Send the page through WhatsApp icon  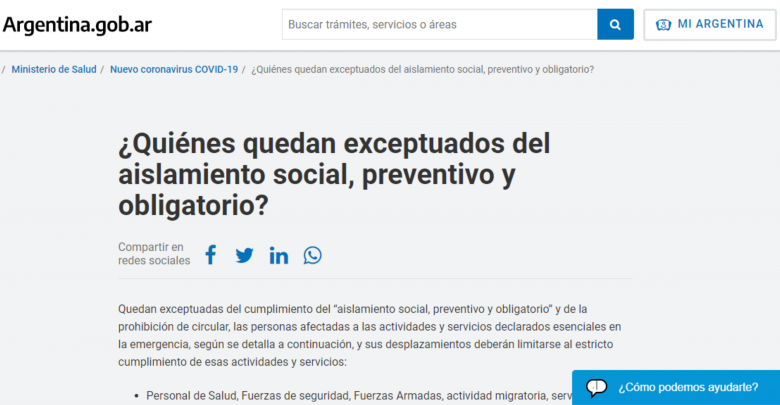[x=313, y=255]
